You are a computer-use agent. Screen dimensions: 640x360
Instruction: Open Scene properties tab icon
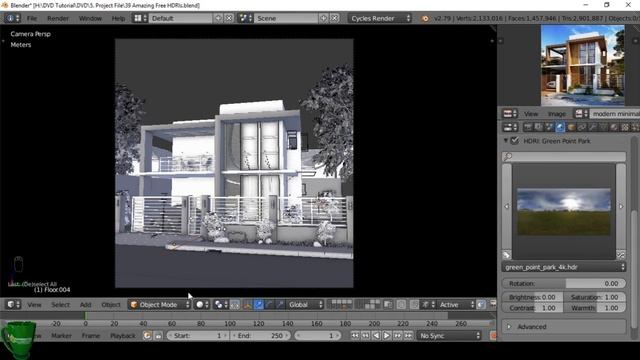[x=549, y=127]
